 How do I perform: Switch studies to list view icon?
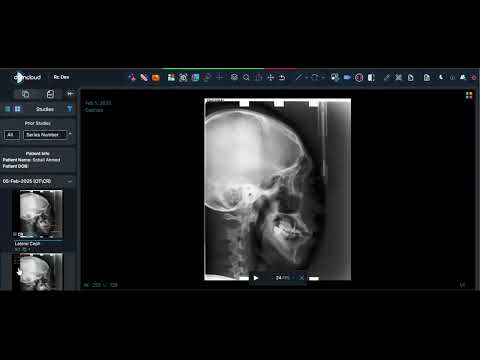coord(7,109)
